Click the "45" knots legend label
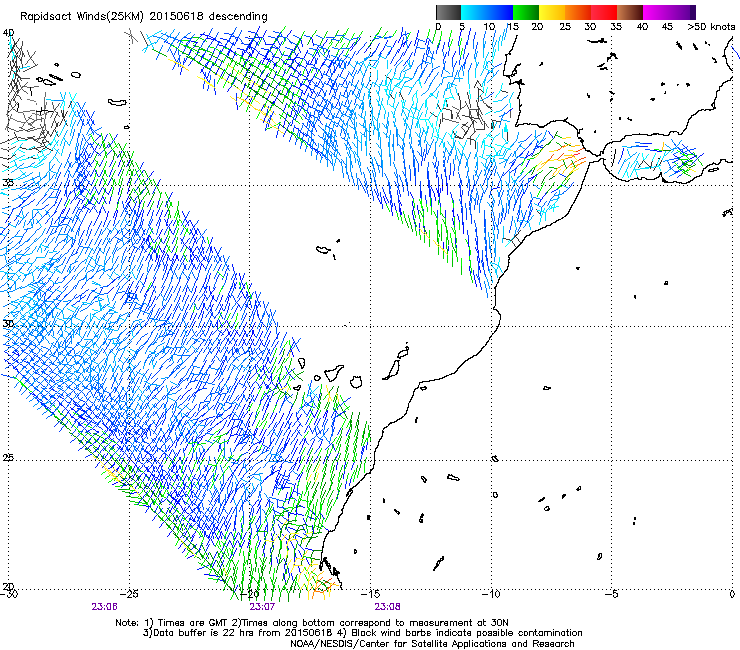This screenshot has width=740, height=650. coord(666,27)
